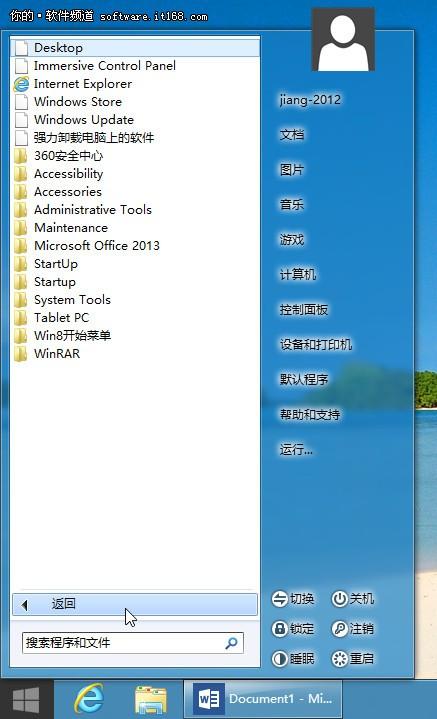This screenshot has height=719, width=437.
Task: Click the 360安全中心 folder icon
Action: pyautogui.click(x=21, y=156)
